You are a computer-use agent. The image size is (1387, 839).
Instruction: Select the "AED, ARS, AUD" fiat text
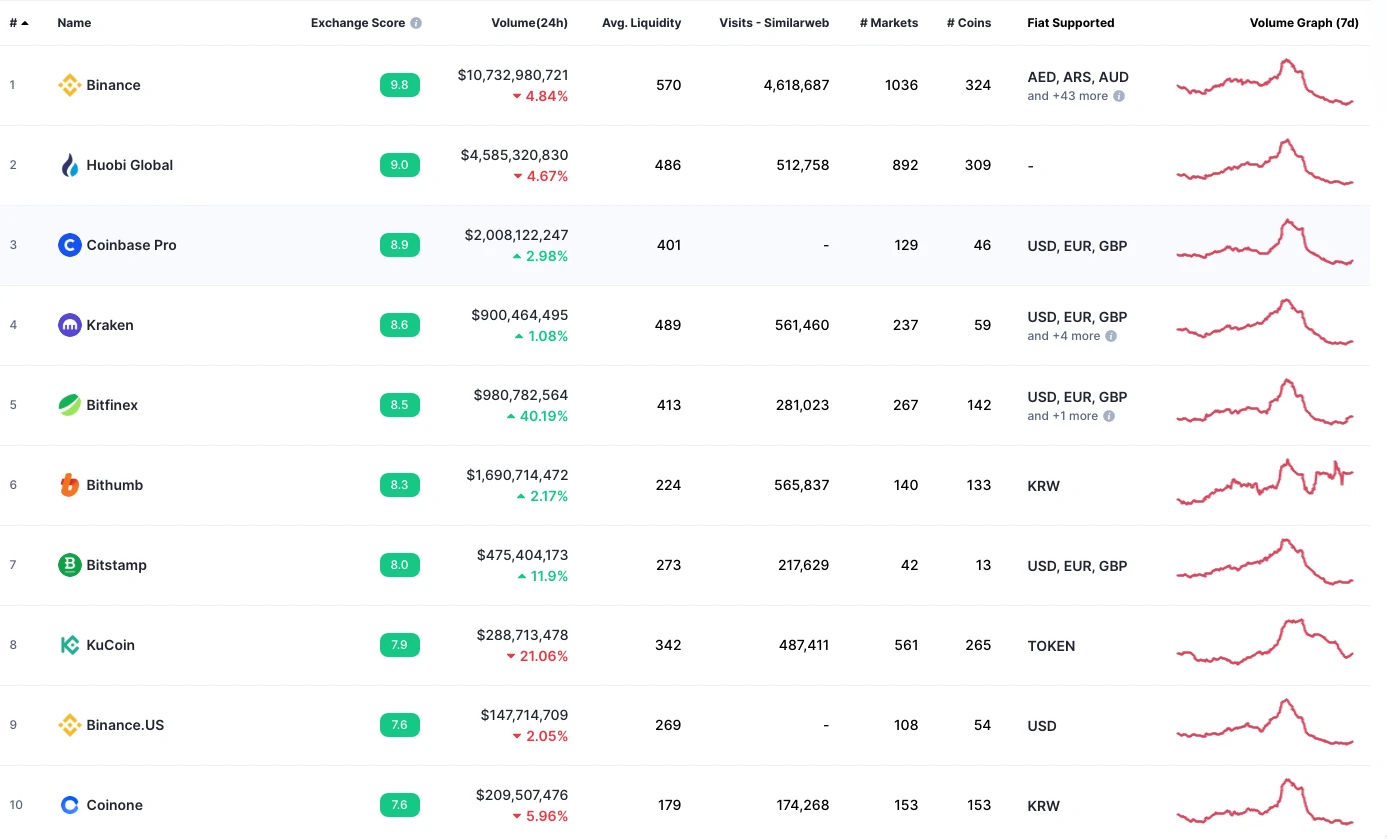coord(1078,77)
